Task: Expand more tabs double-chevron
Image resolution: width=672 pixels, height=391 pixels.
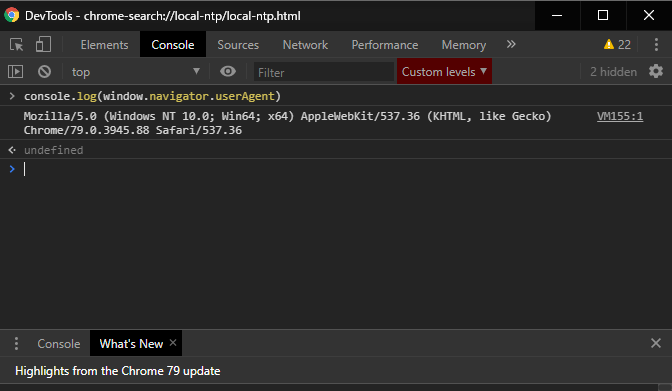Action: [x=511, y=44]
